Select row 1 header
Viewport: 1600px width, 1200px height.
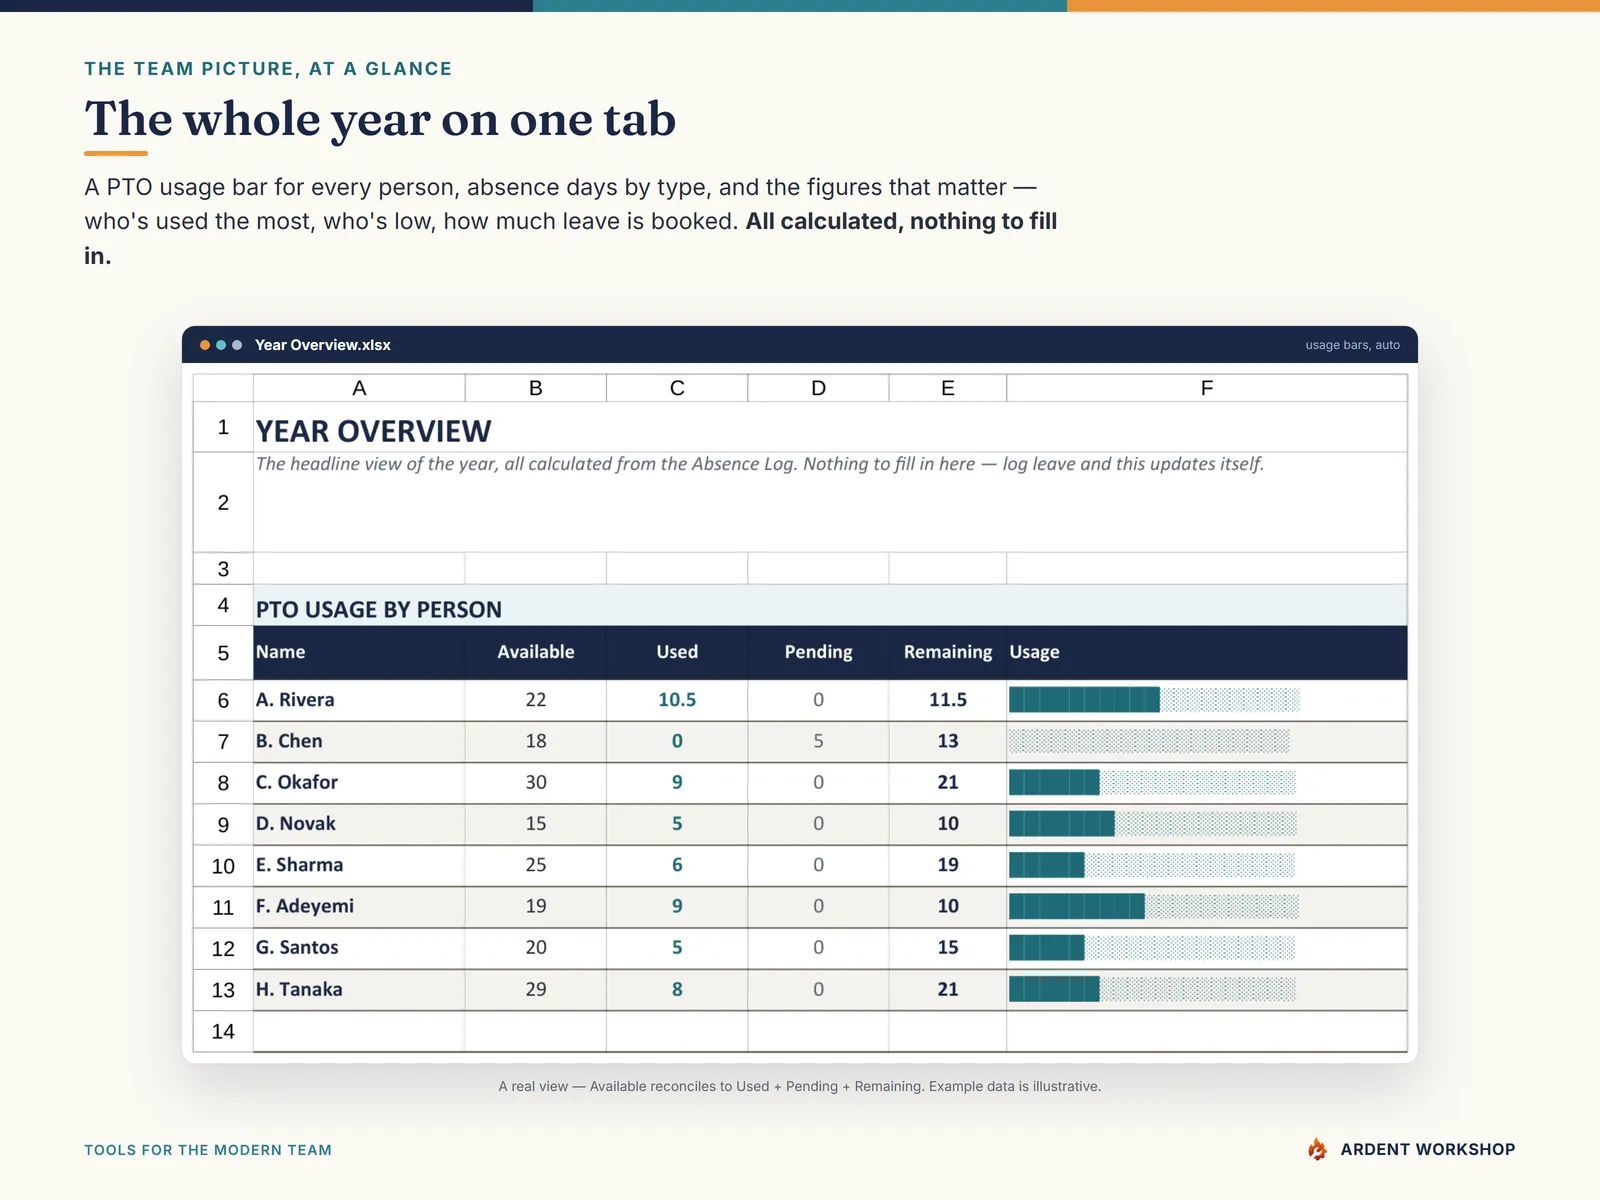coord(223,427)
